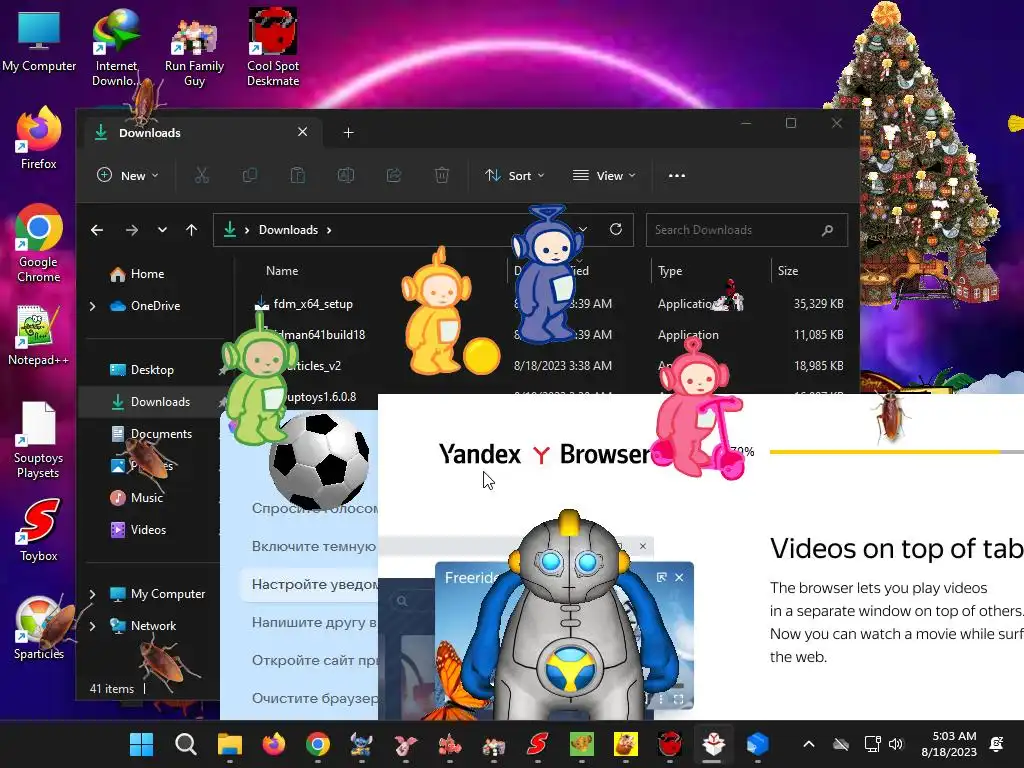Open Google Chrome desktop shortcut
The image size is (1024, 768).
(x=39, y=243)
